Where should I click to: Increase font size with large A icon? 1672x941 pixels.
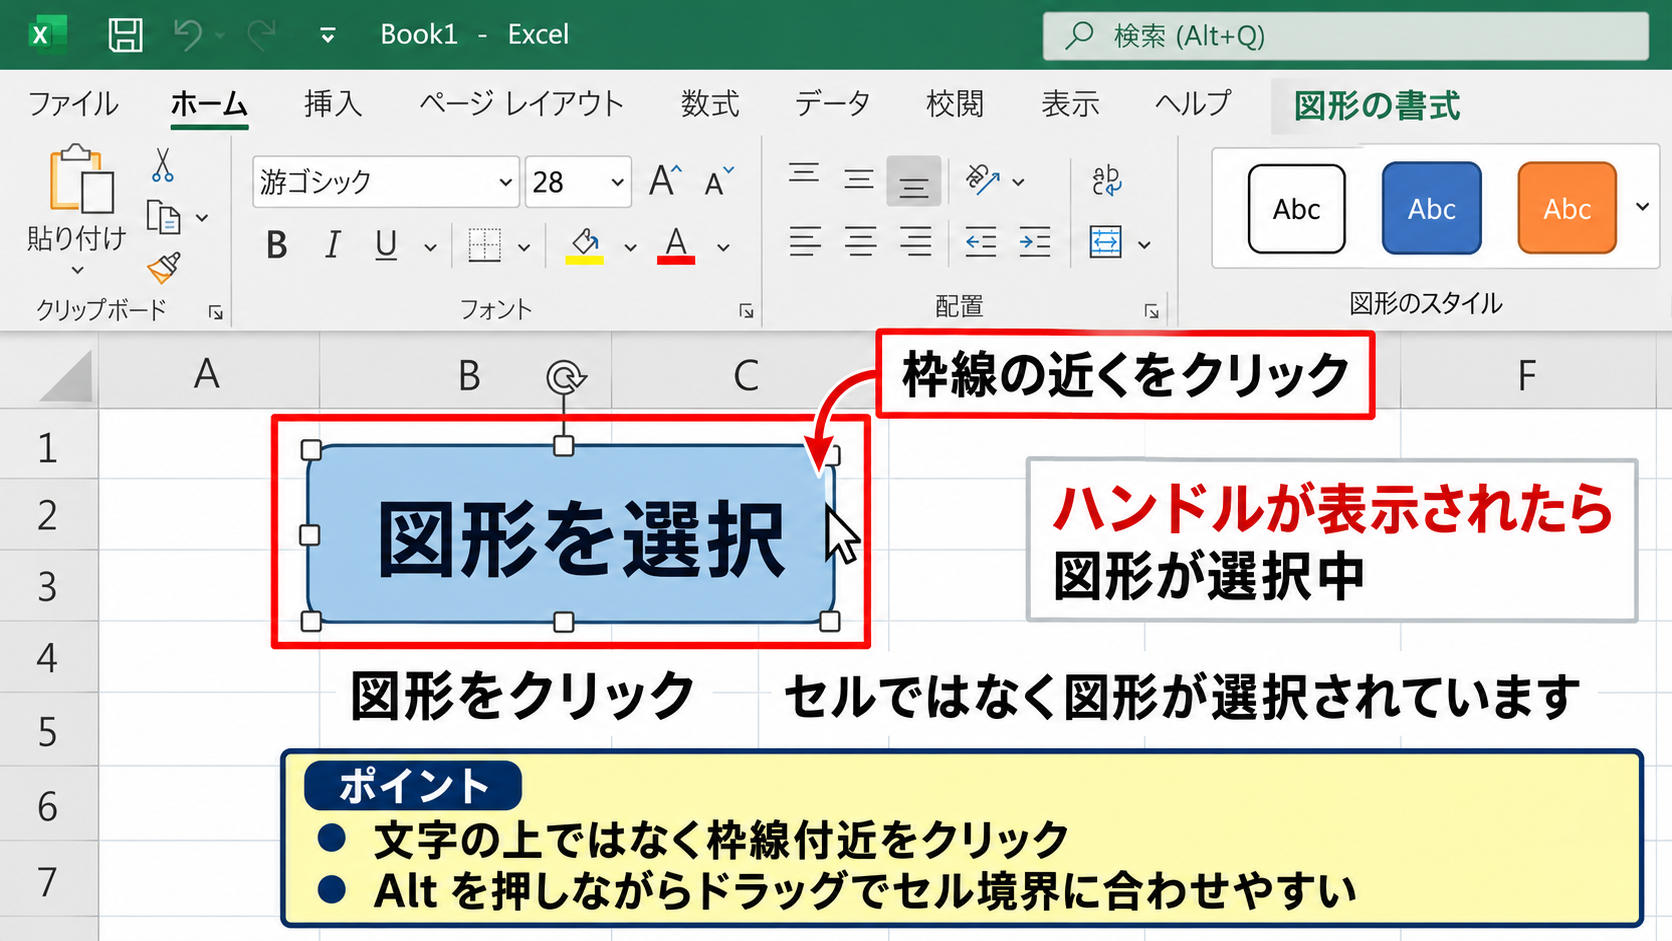point(665,181)
